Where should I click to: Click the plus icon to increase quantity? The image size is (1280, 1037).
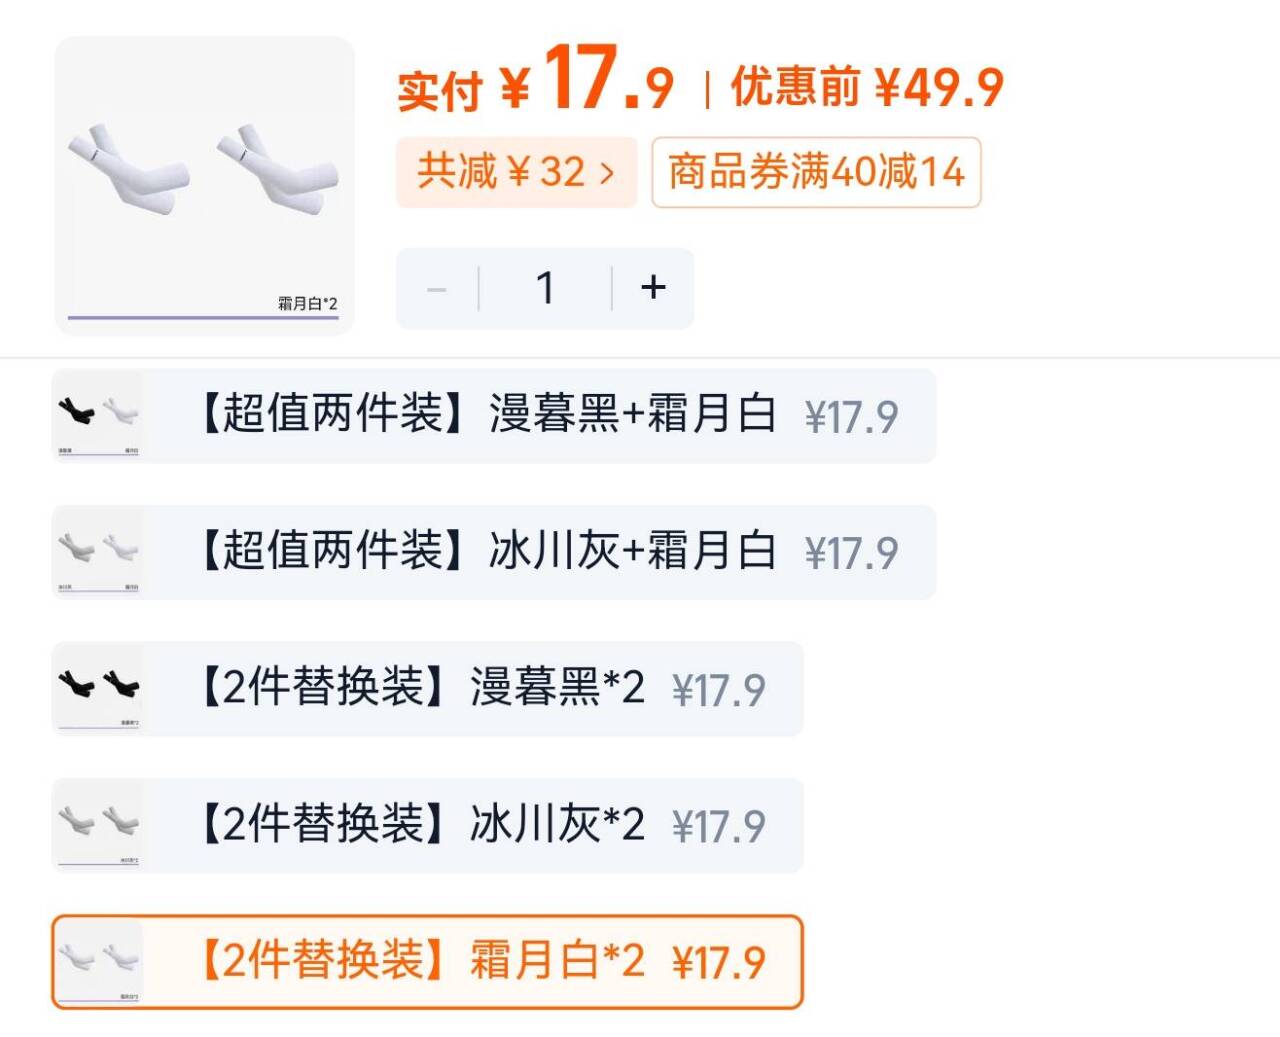[653, 288]
